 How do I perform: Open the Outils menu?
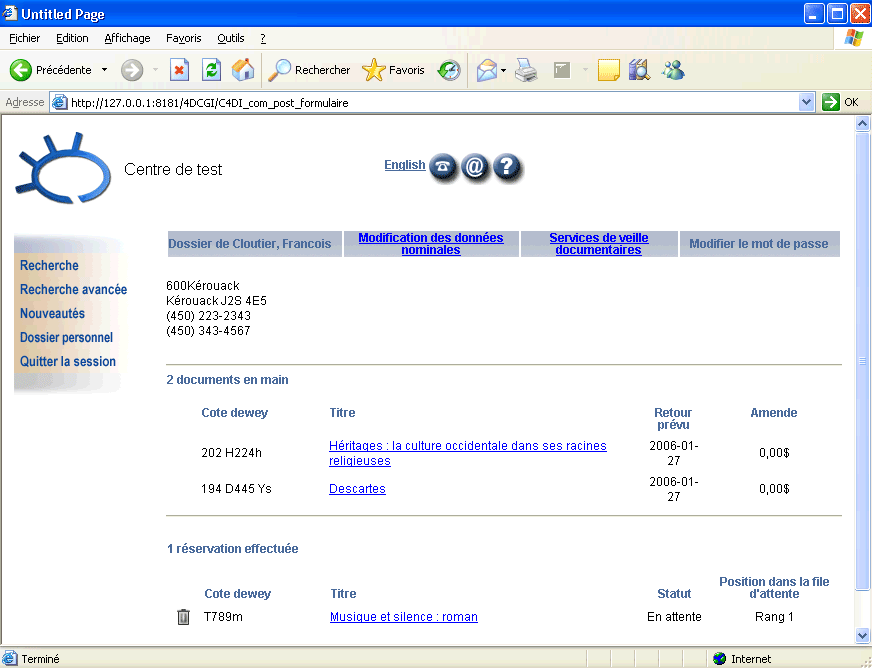coord(230,38)
